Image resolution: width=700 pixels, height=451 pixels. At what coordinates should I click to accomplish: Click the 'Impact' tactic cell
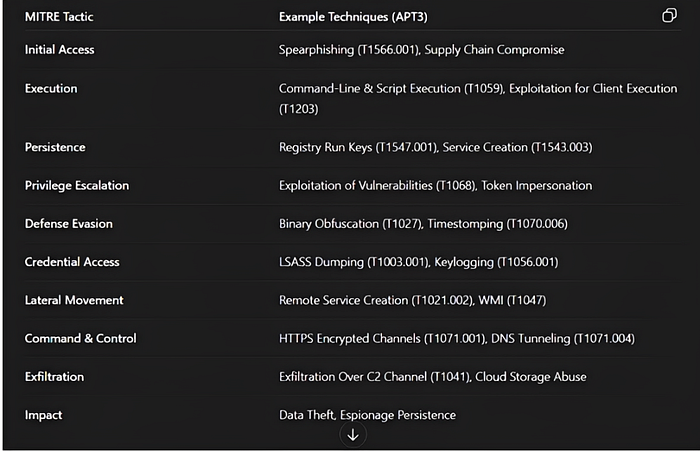pos(43,415)
